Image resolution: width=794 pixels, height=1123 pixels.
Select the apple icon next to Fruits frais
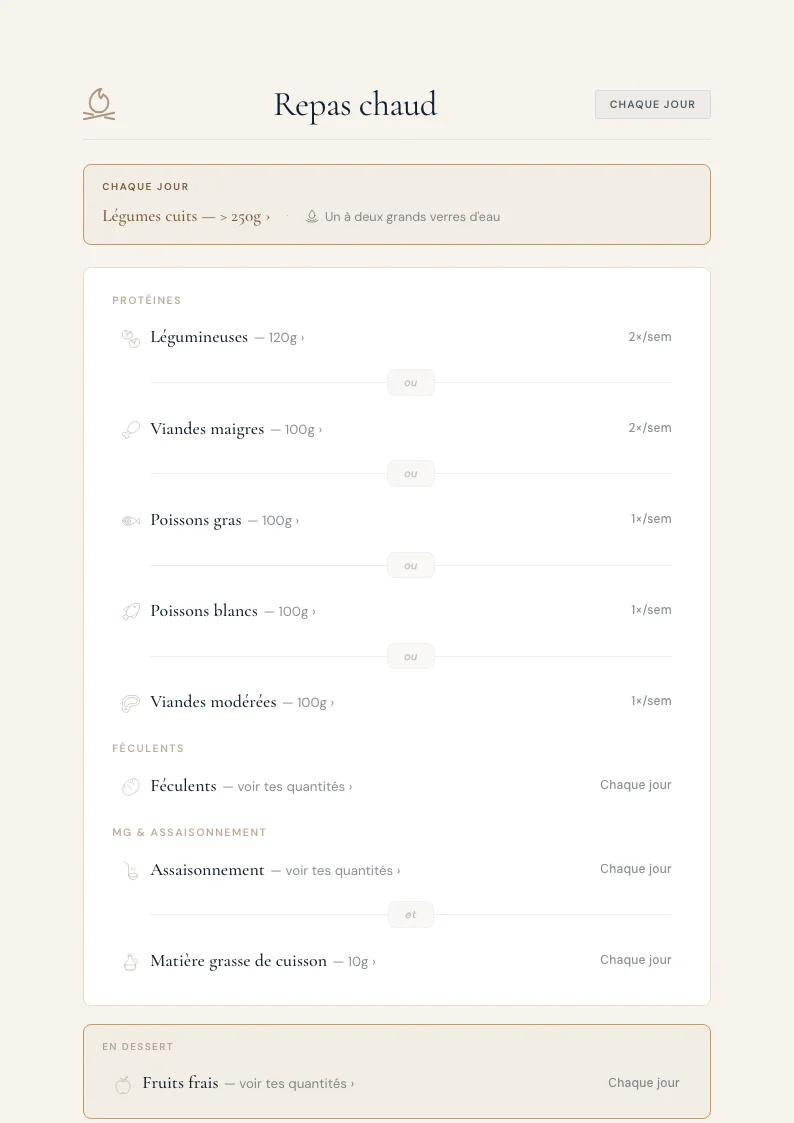(x=125, y=1083)
